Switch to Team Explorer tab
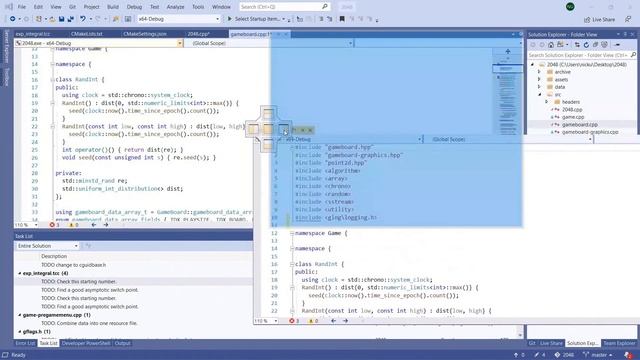The height and width of the screenshot is (360, 640). tap(619, 343)
